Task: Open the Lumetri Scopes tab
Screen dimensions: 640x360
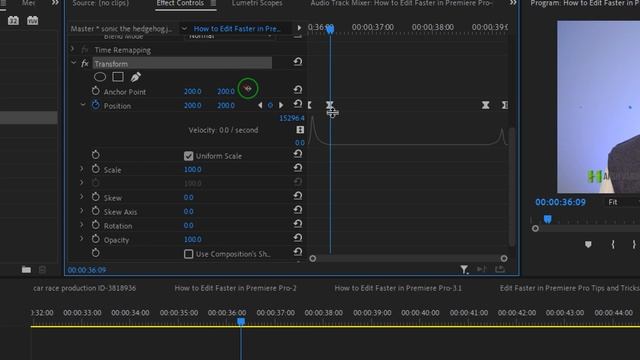Action: (257, 3)
